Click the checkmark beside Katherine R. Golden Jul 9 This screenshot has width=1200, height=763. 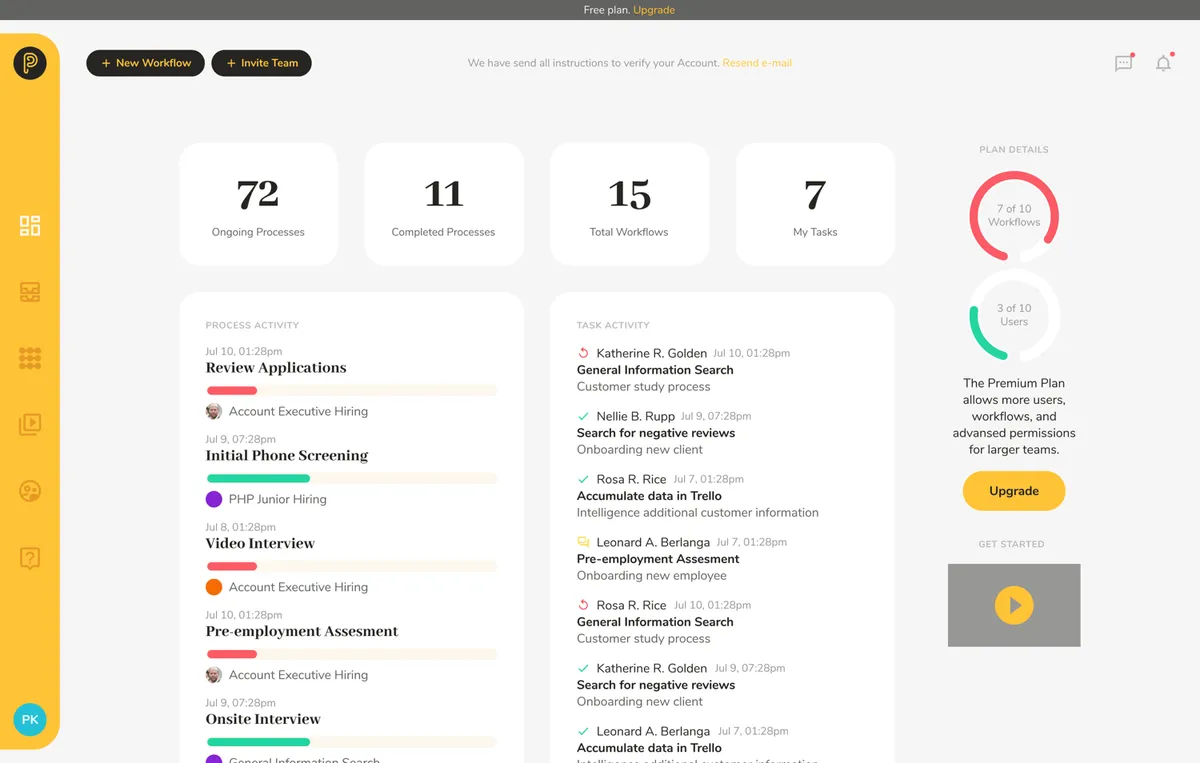[x=584, y=668]
